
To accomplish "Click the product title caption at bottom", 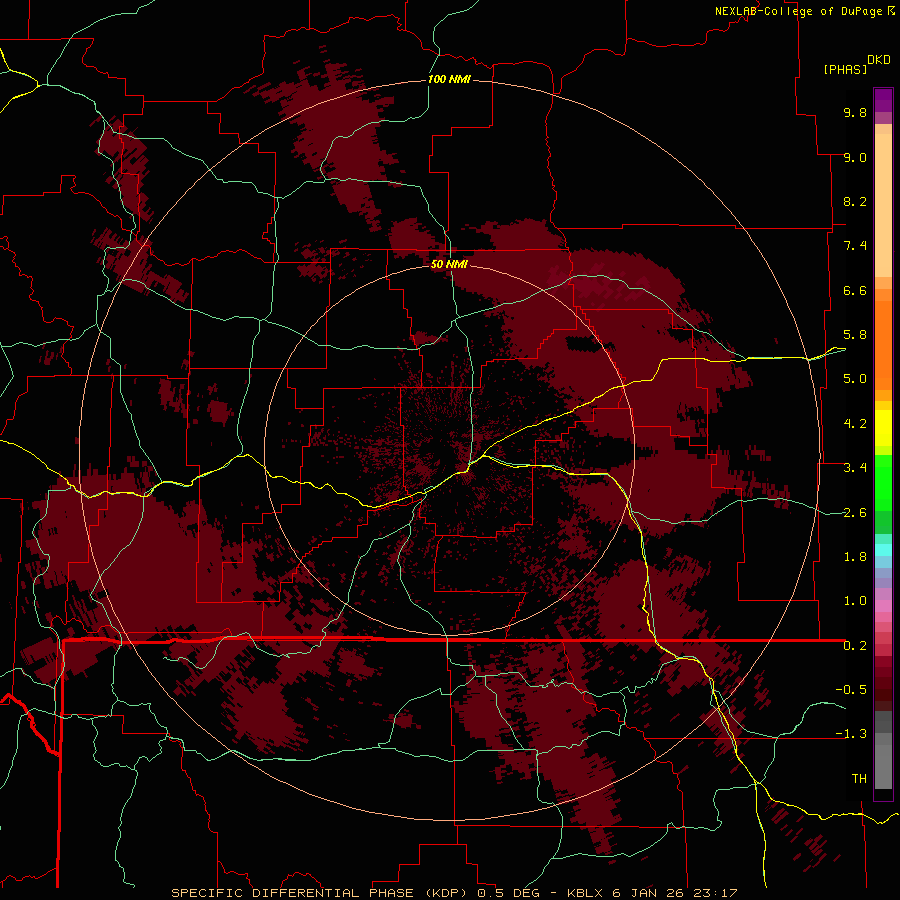I will point(454,893).
